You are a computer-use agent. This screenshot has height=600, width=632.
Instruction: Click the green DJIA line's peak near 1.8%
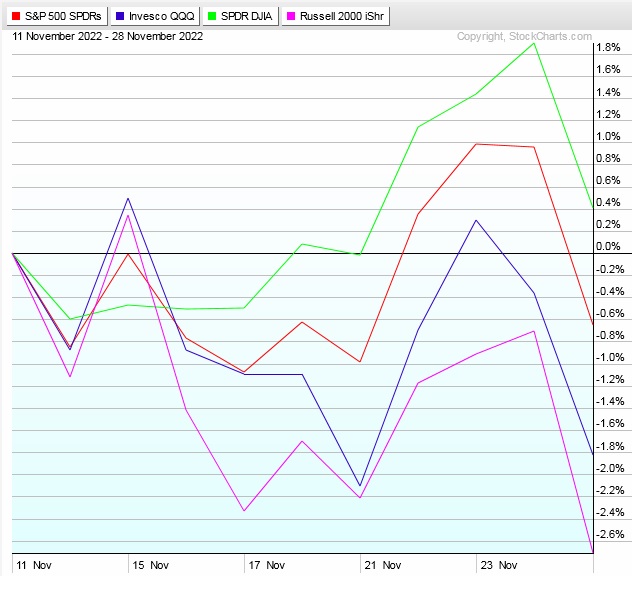point(534,43)
